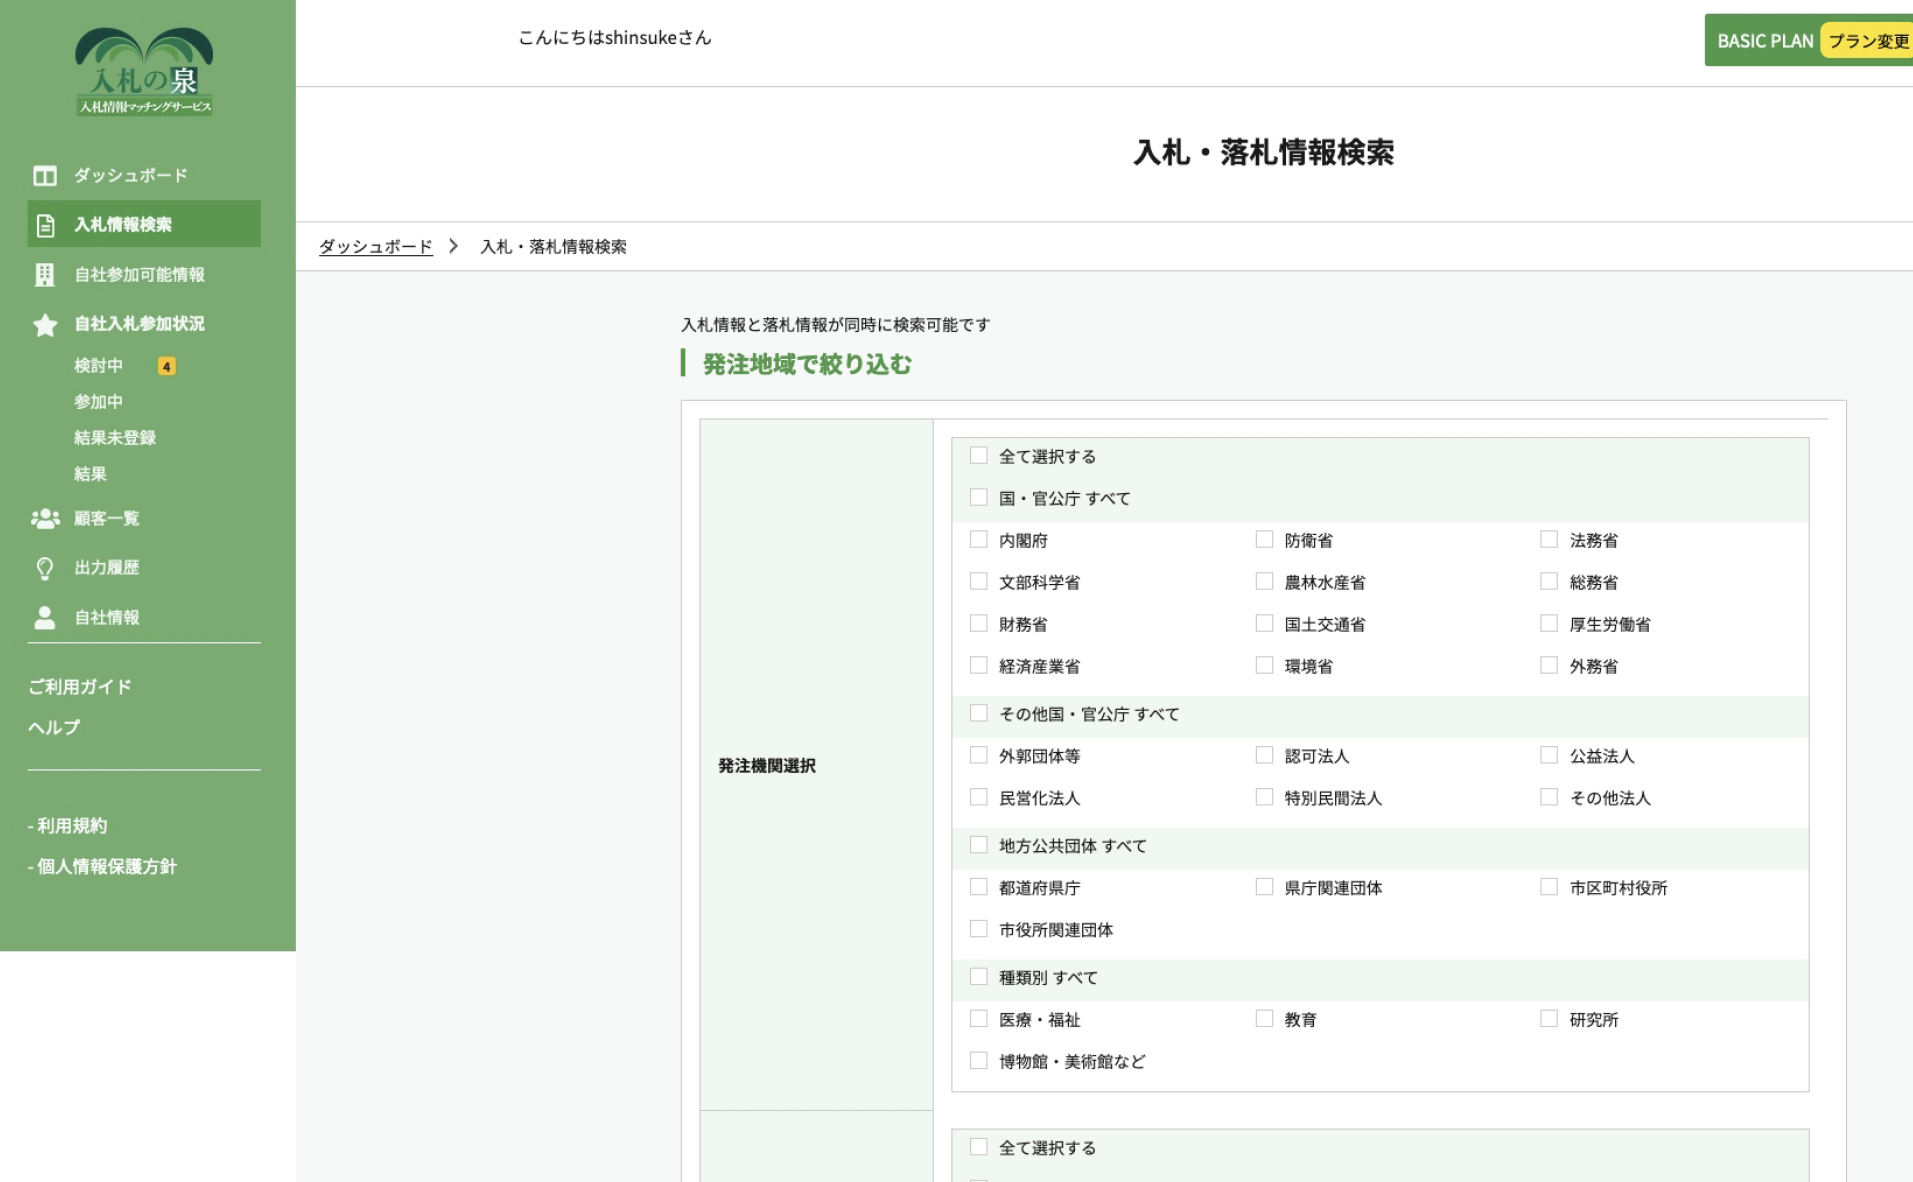
Task: Click the person icon beside 自社情報
Action: (45, 618)
